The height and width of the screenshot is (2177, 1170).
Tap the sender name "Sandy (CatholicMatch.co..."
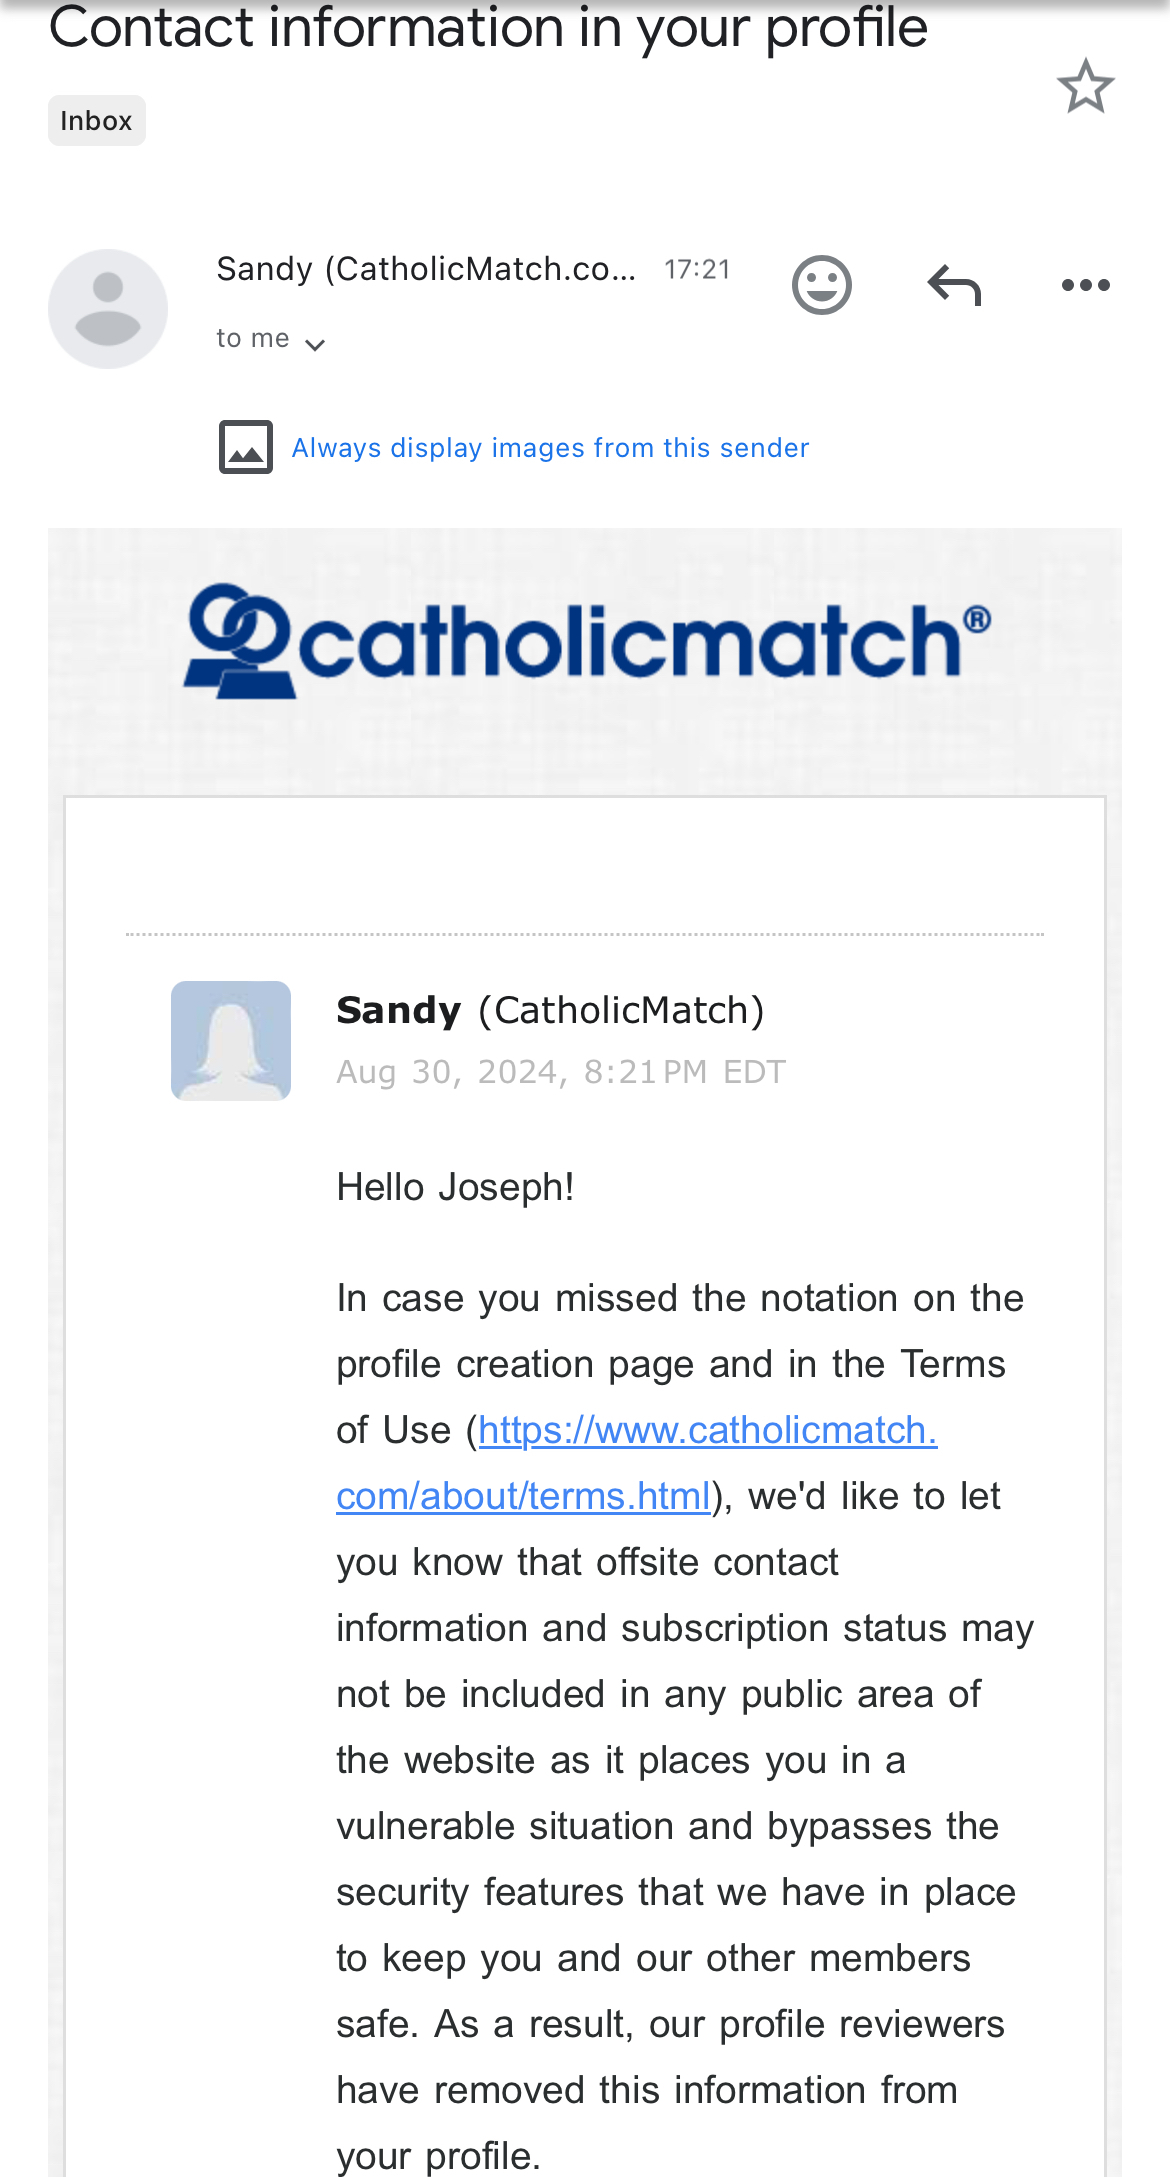click(x=426, y=269)
